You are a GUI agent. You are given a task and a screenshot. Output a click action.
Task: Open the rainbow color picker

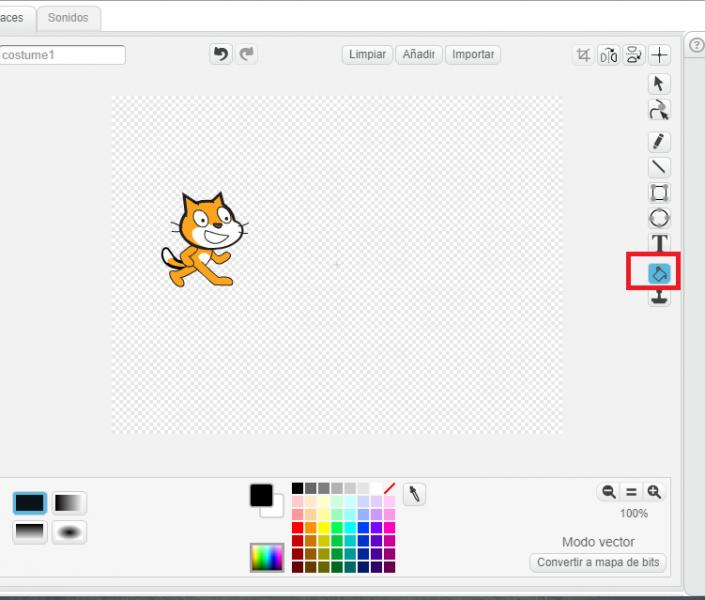point(267,557)
